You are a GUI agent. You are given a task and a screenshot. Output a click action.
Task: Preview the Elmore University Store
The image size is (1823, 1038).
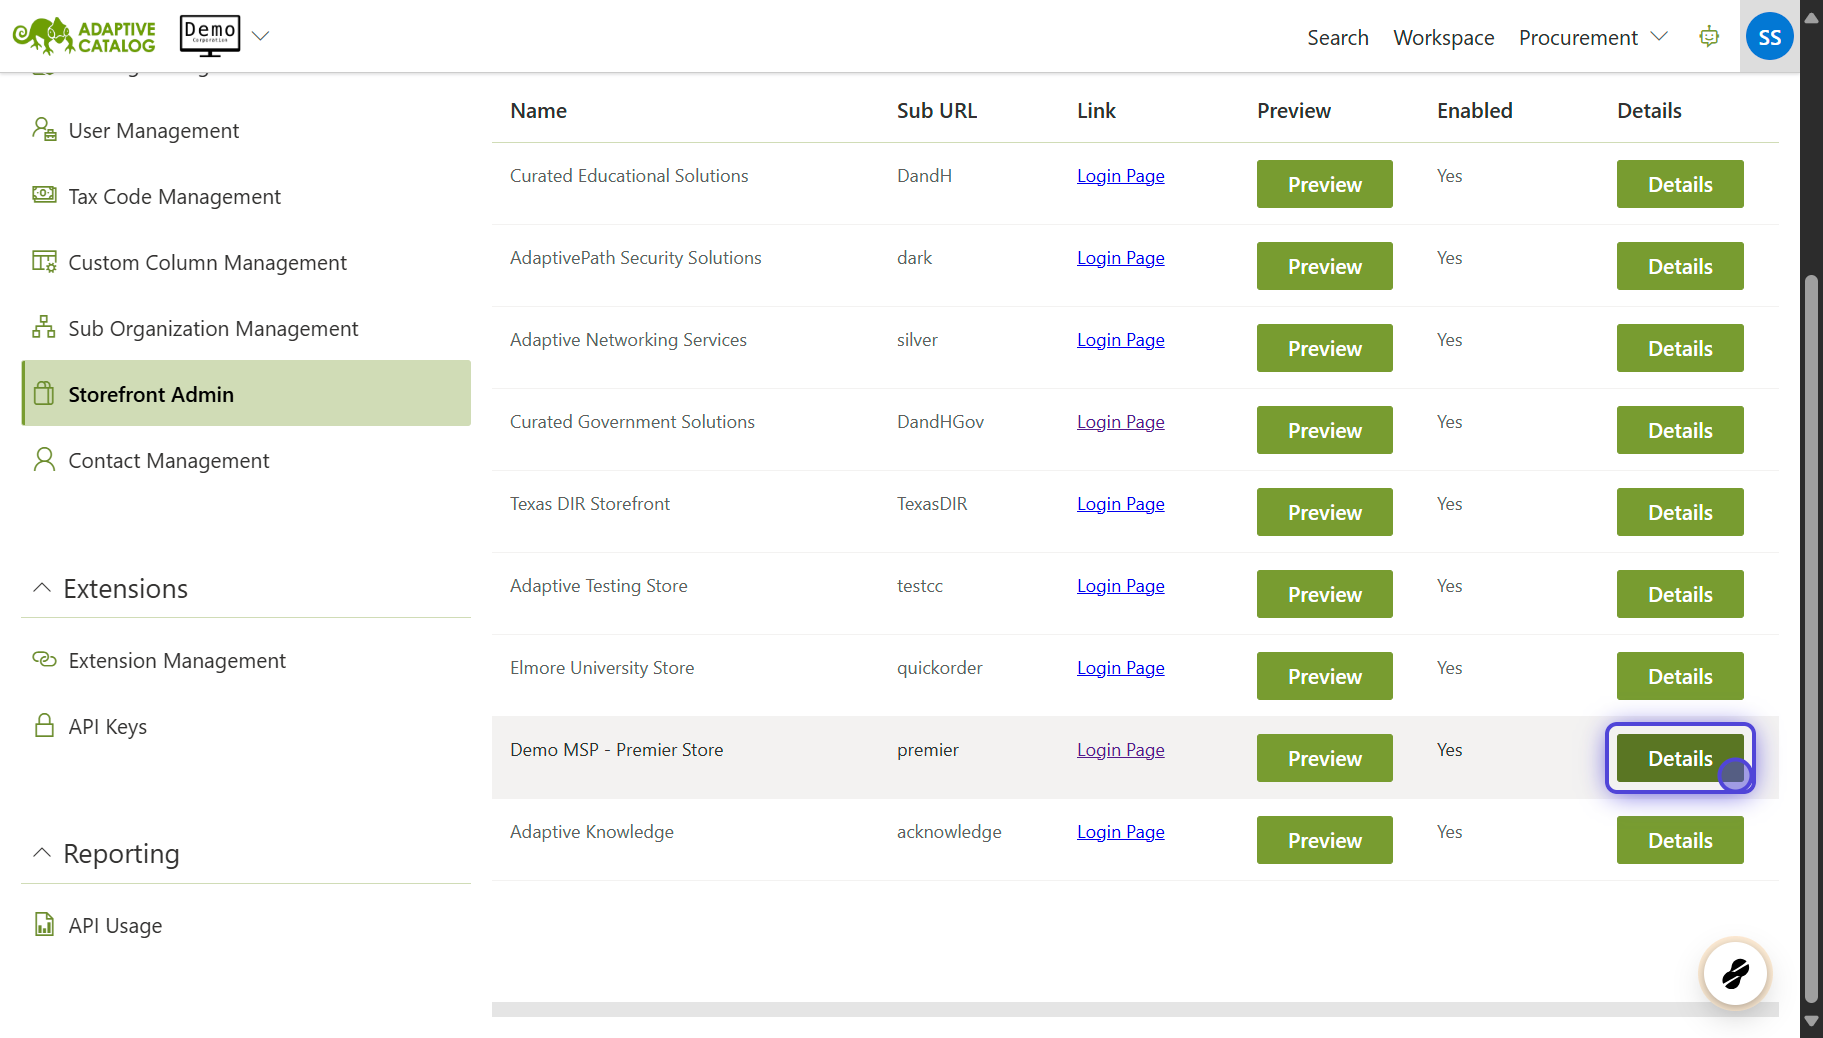click(1324, 676)
